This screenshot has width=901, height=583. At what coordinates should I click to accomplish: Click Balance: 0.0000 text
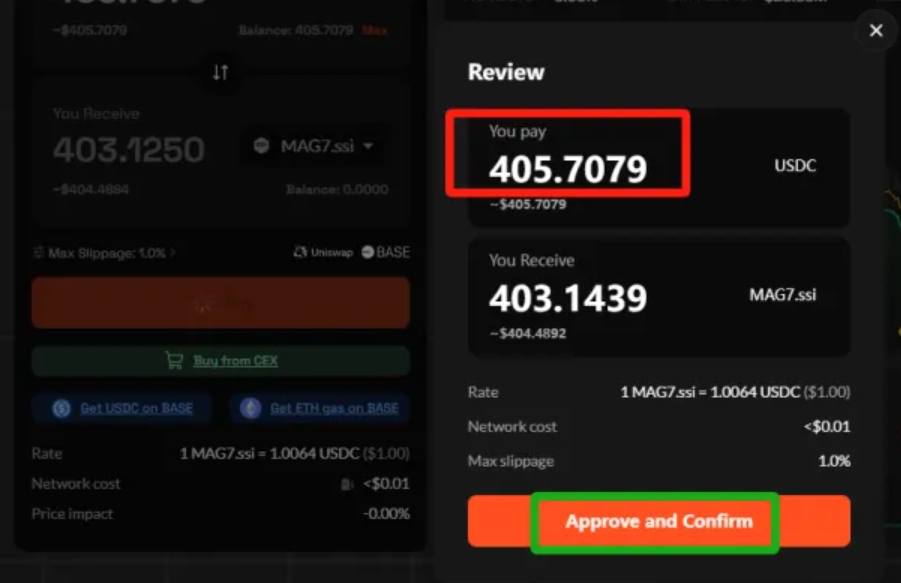click(x=337, y=190)
